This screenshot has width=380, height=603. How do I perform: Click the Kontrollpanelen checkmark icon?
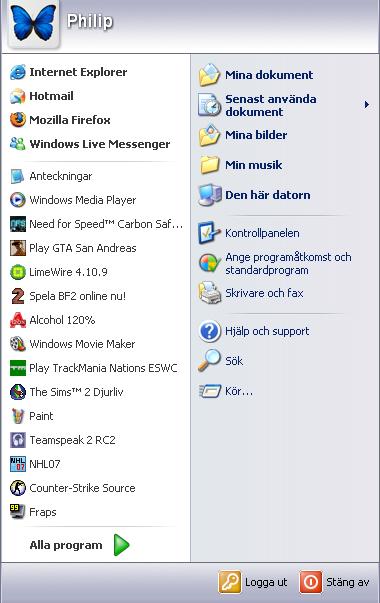(x=209, y=233)
